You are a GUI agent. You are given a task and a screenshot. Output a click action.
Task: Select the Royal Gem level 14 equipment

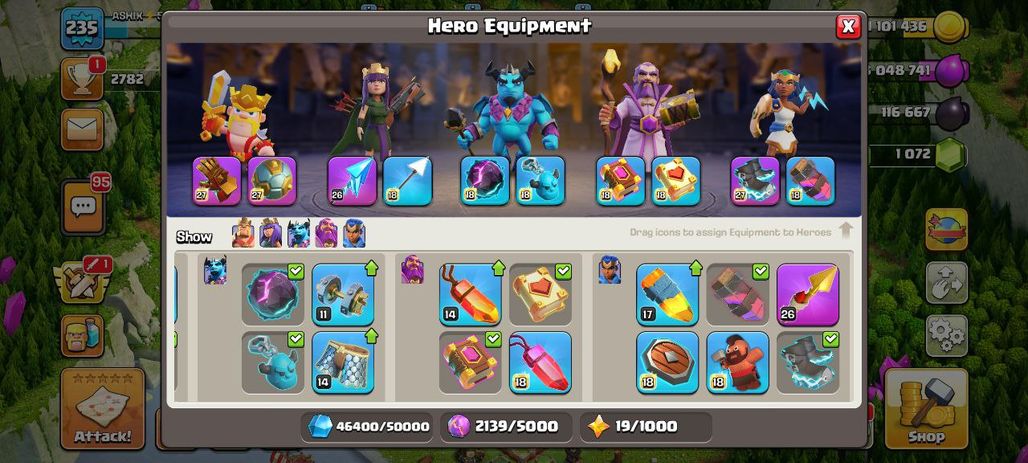coord(470,294)
